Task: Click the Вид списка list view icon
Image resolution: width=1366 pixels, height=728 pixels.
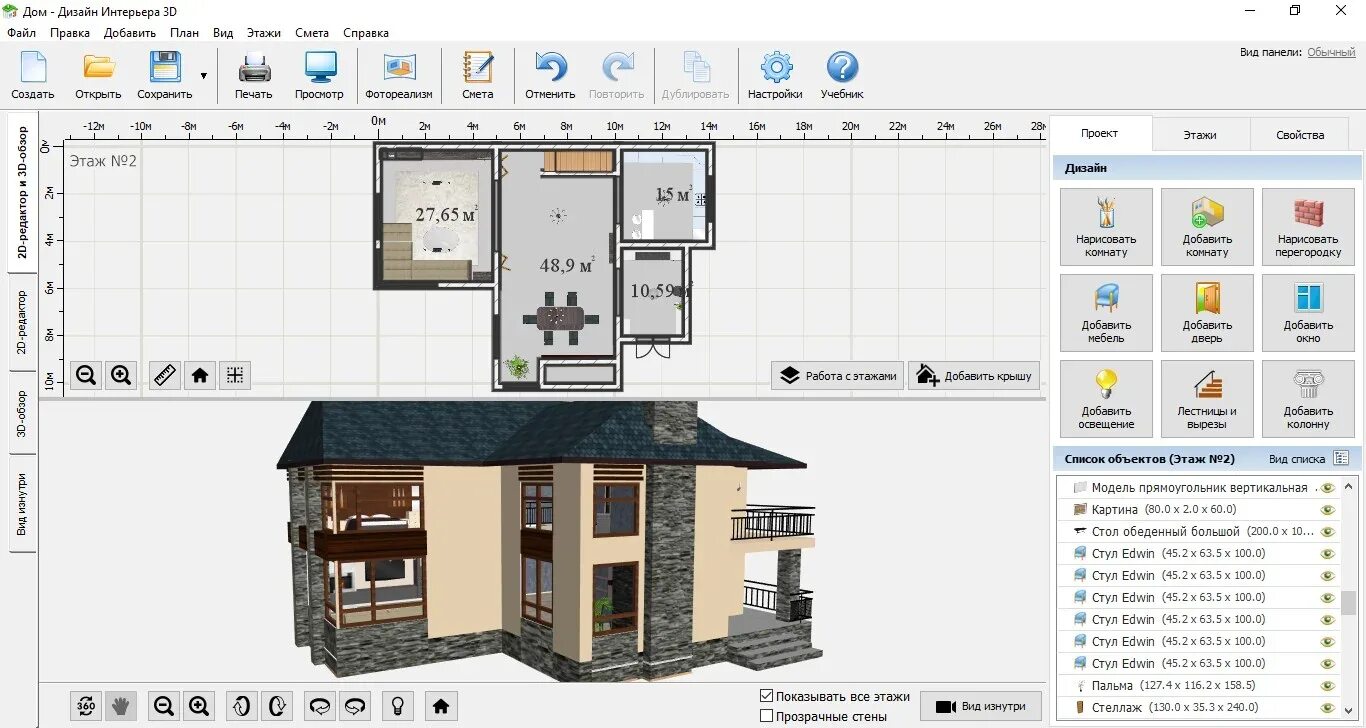Action: [x=1342, y=459]
